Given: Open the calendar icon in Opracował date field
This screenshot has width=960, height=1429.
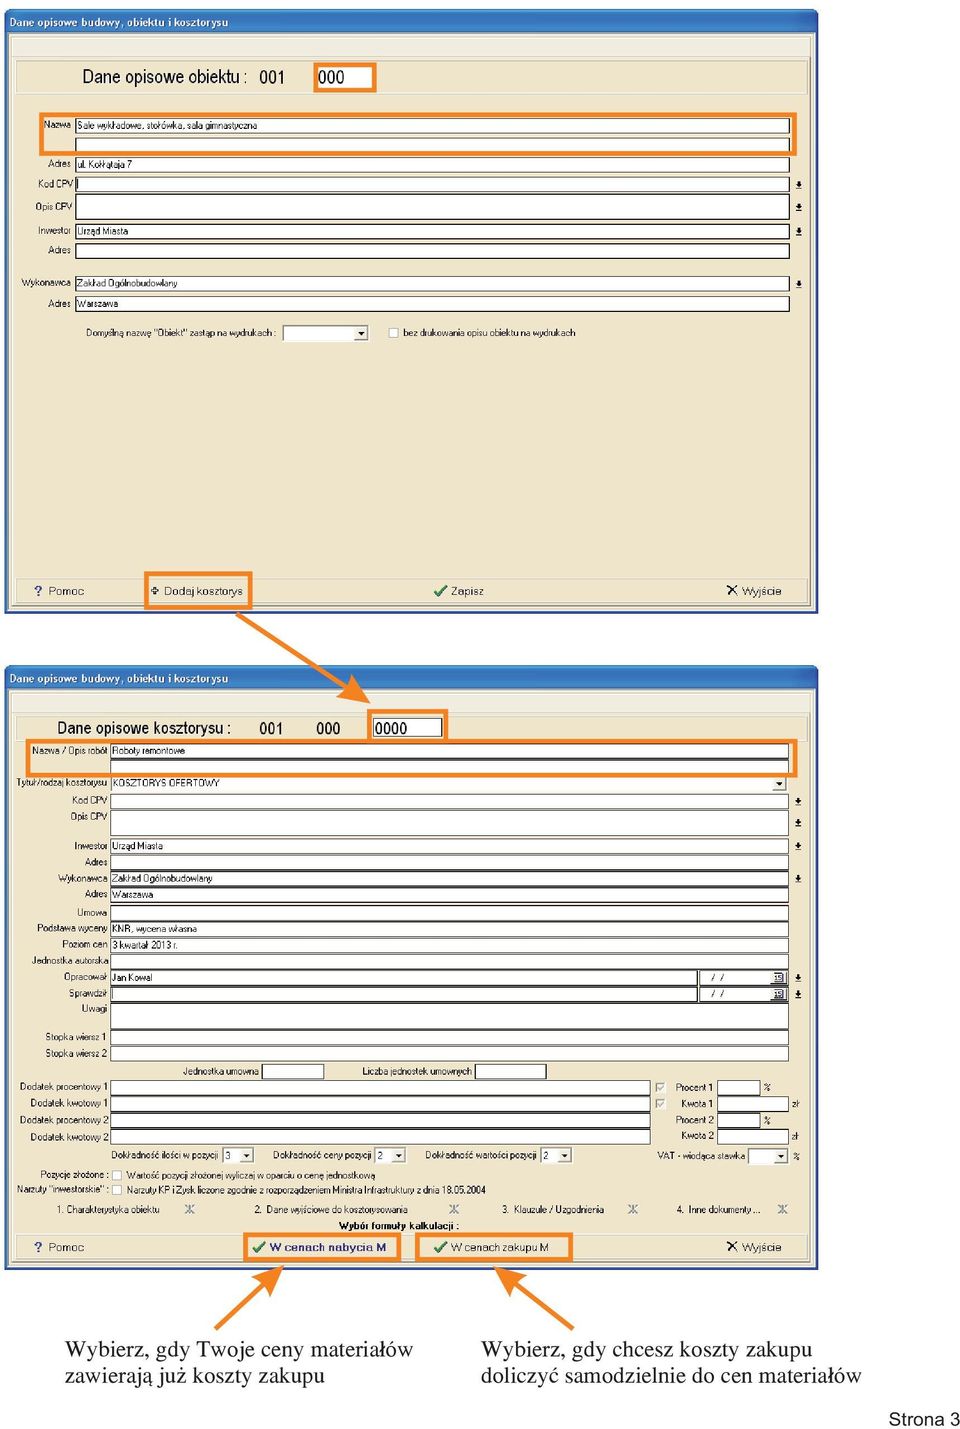Looking at the screenshot, I should point(778,978).
